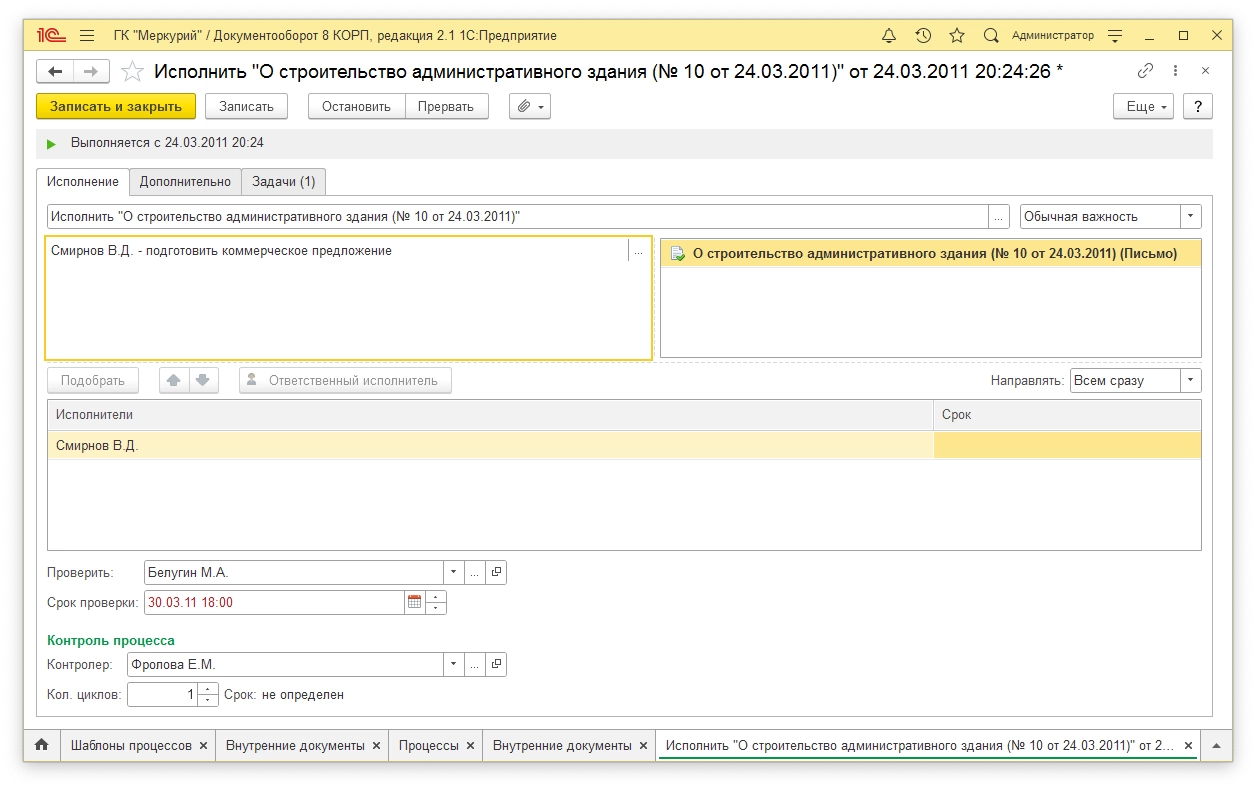
Task: Open favorites star in title bar
Action: point(957,35)
